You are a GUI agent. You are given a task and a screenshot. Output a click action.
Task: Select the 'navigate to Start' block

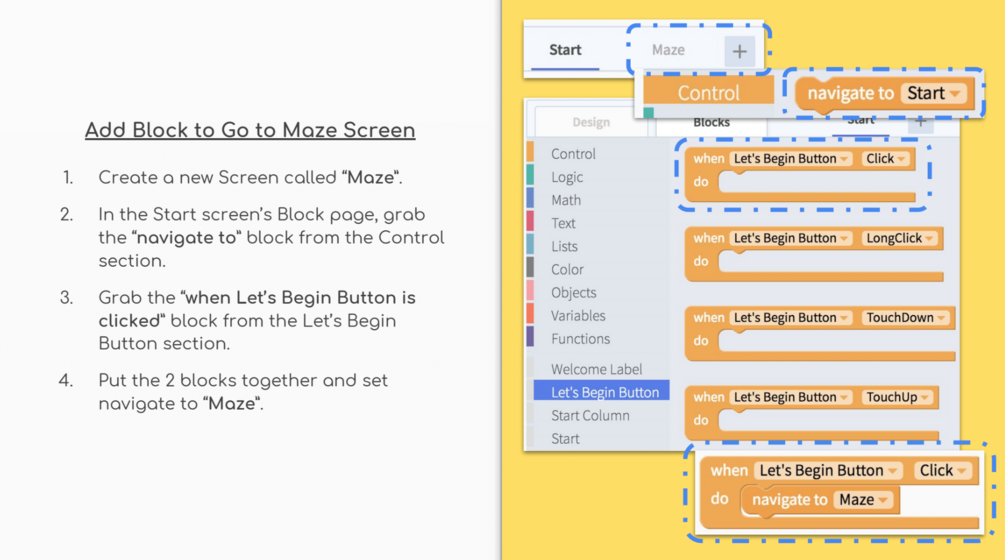[885, 94]
